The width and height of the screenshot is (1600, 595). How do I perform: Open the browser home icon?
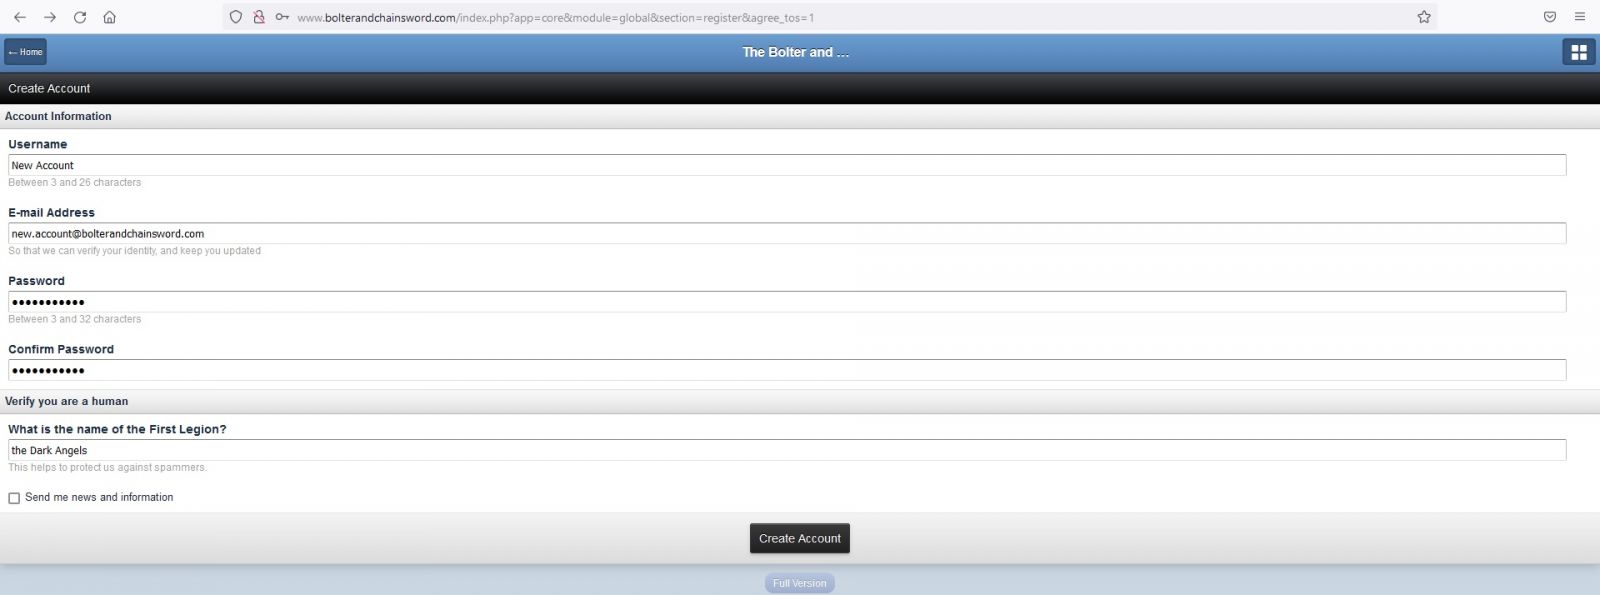coord(110,17)
